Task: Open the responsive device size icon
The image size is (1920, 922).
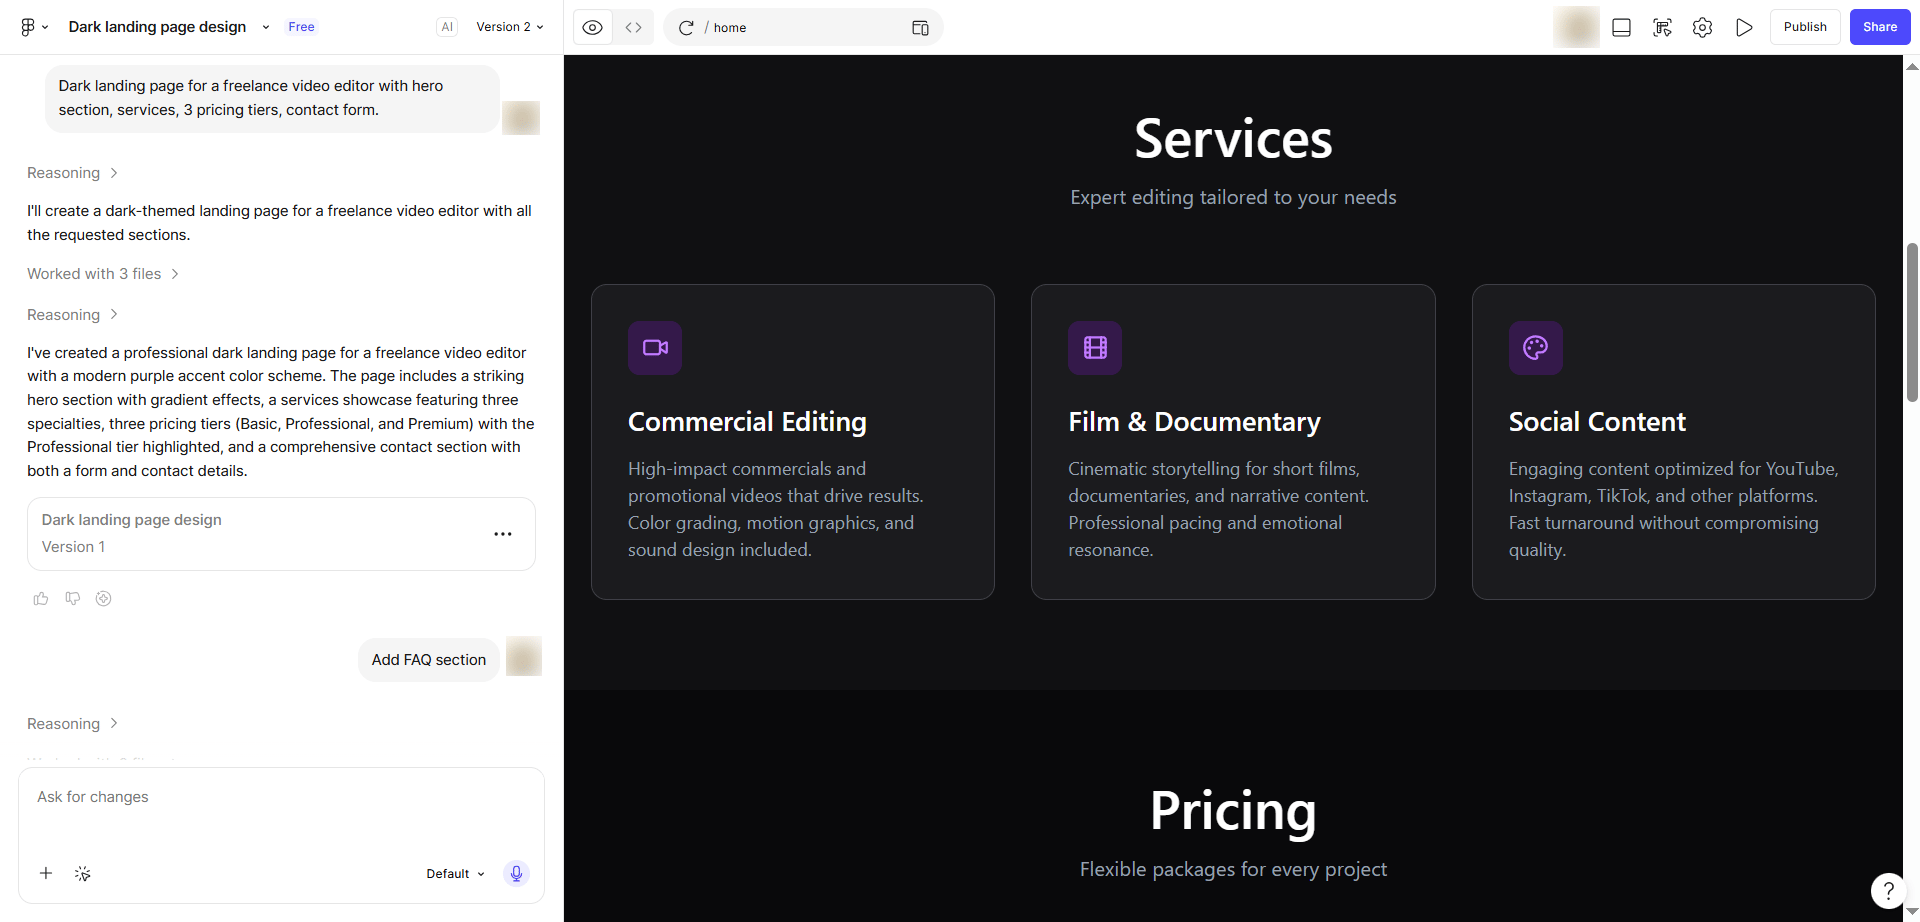Action: [920, 27]
